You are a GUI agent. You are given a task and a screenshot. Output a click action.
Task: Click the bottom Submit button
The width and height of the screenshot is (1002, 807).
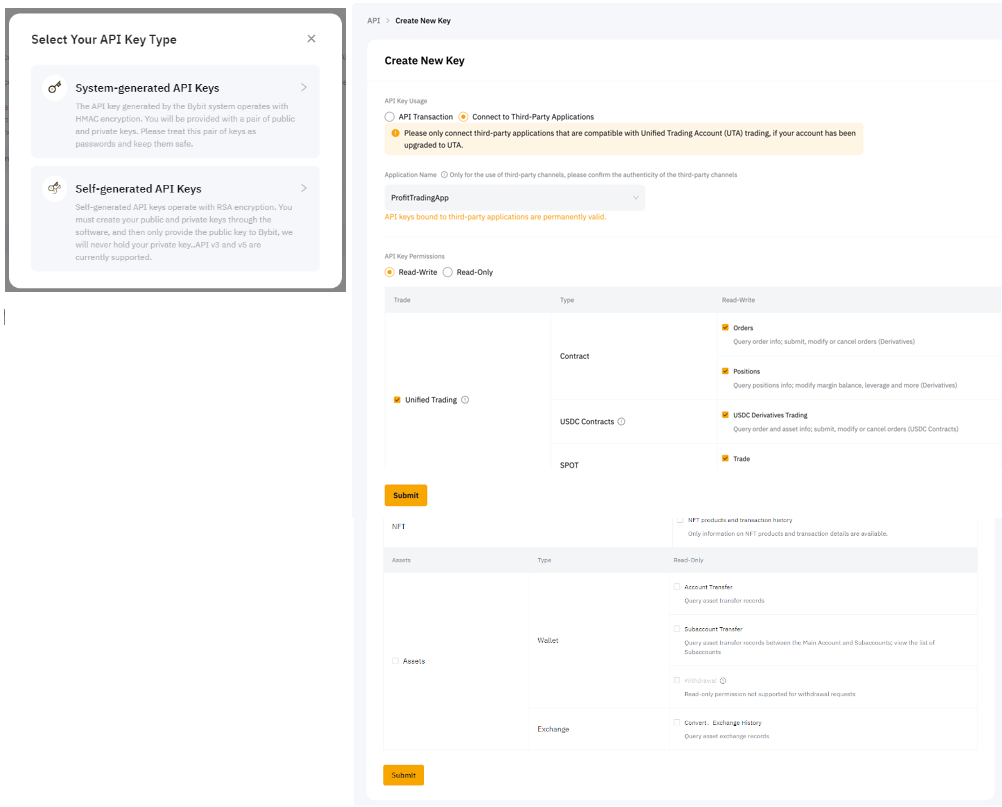[403, 775]
